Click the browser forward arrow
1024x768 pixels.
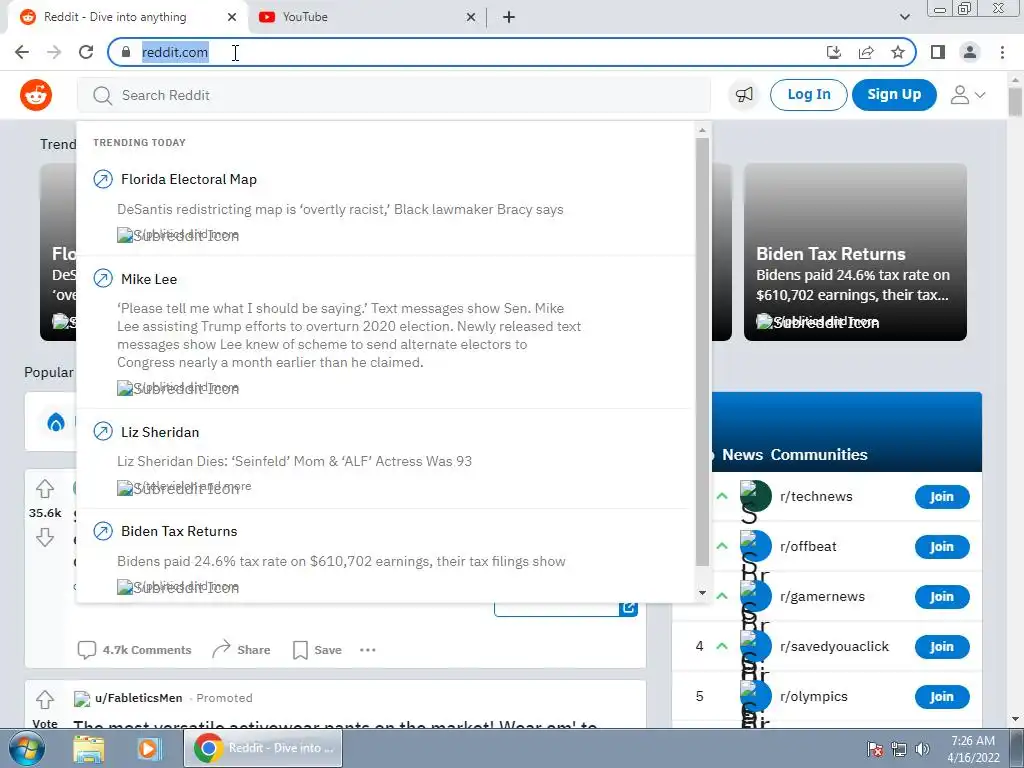tap(54, 52)
